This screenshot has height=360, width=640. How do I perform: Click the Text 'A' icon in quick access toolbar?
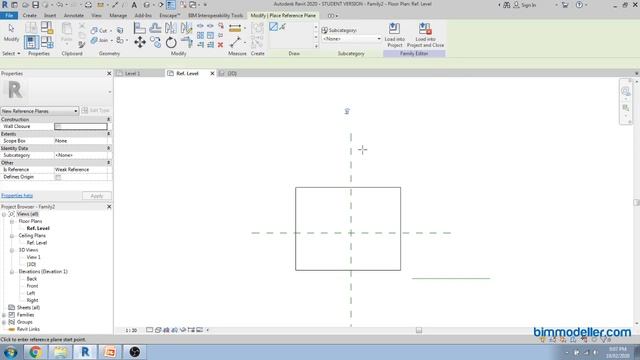134,5
